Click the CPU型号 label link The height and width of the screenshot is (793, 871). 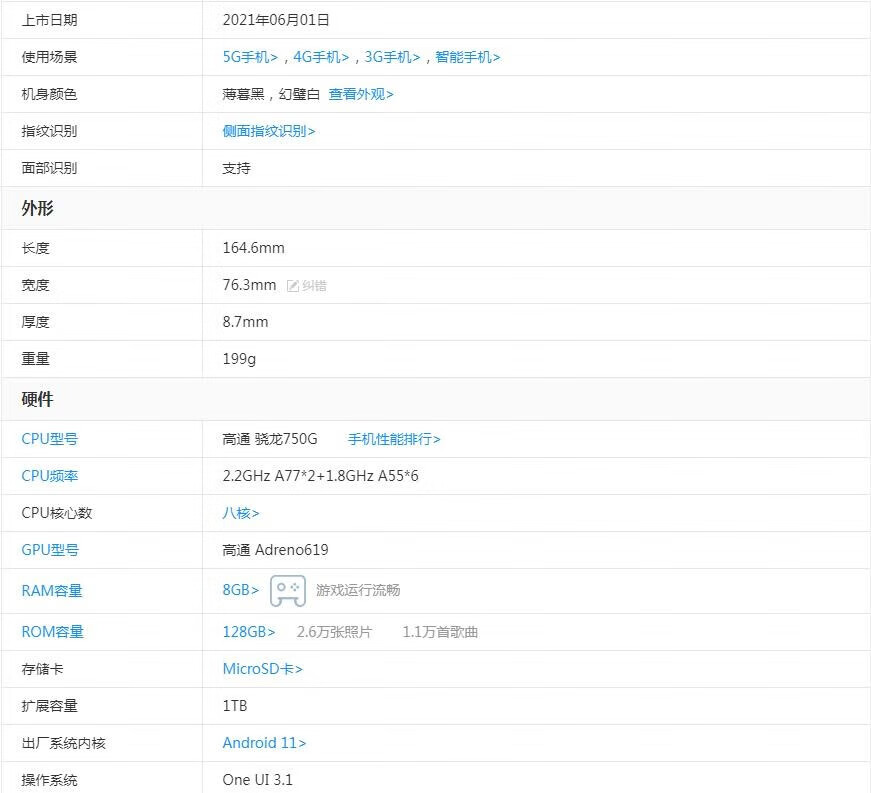(49, 439)
